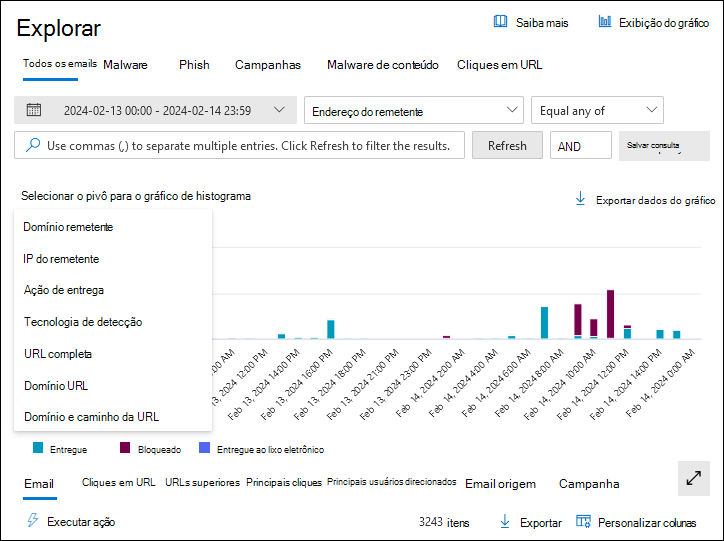Open Personalizar colunas columns icon
This screenshot has width=724, height=541.
(x=583, y=522)
